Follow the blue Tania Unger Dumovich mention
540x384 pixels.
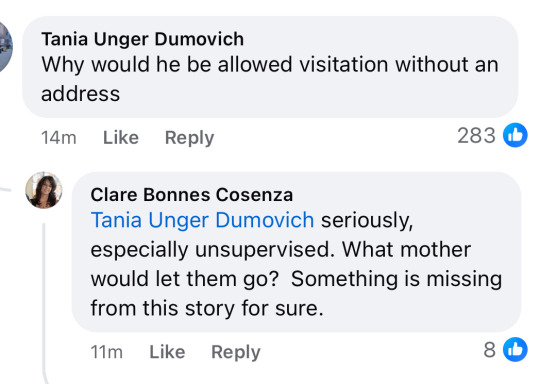tap(202, 220)
